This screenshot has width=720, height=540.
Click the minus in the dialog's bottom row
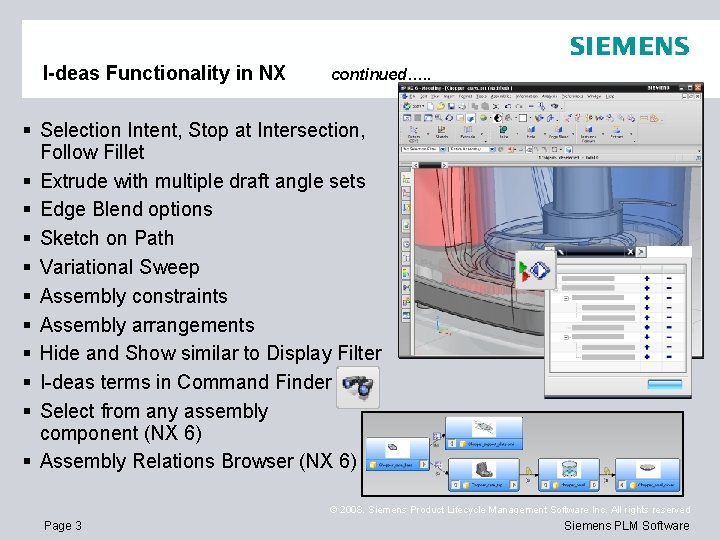(669, 357)
